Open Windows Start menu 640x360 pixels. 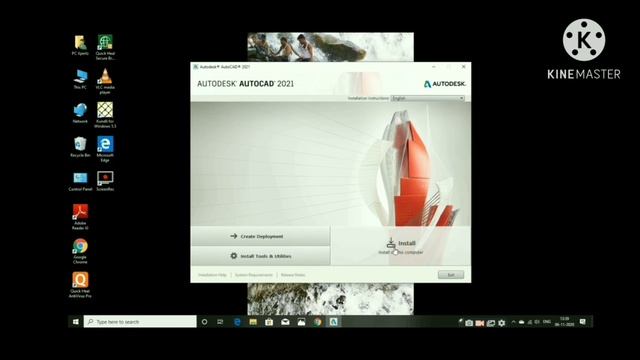[x=76, y=322]
